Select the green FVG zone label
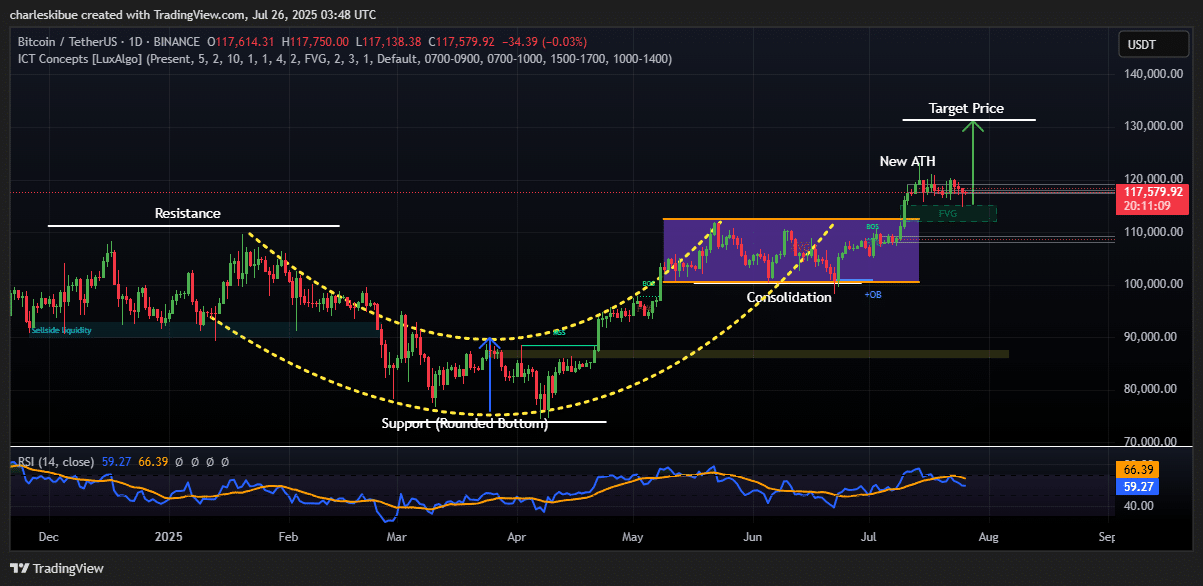1203x586 pixels. coord(948,212)
